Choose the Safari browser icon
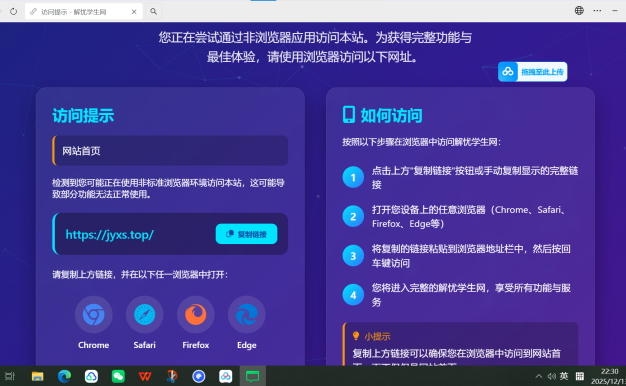The image size is (626, 386). pyautogui.click(x=145, y=315)
